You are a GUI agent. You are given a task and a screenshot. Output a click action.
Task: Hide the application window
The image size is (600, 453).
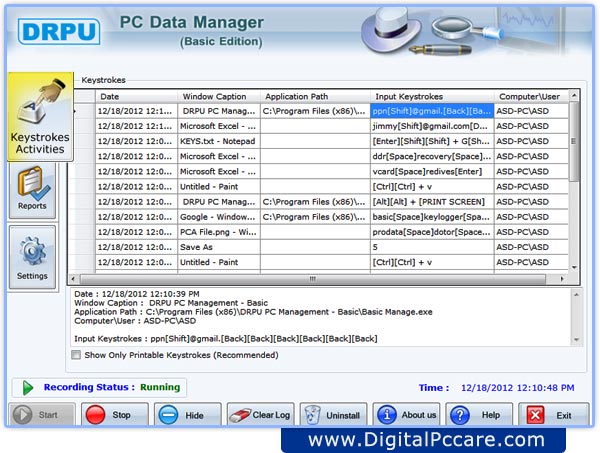(188, 415)
